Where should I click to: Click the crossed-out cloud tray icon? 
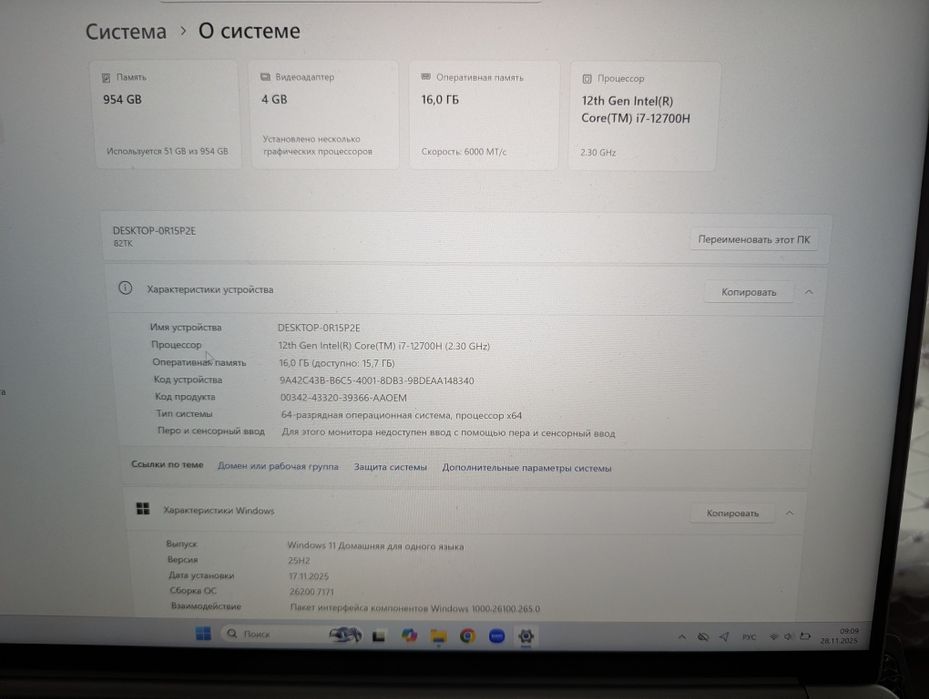(703, 637)
